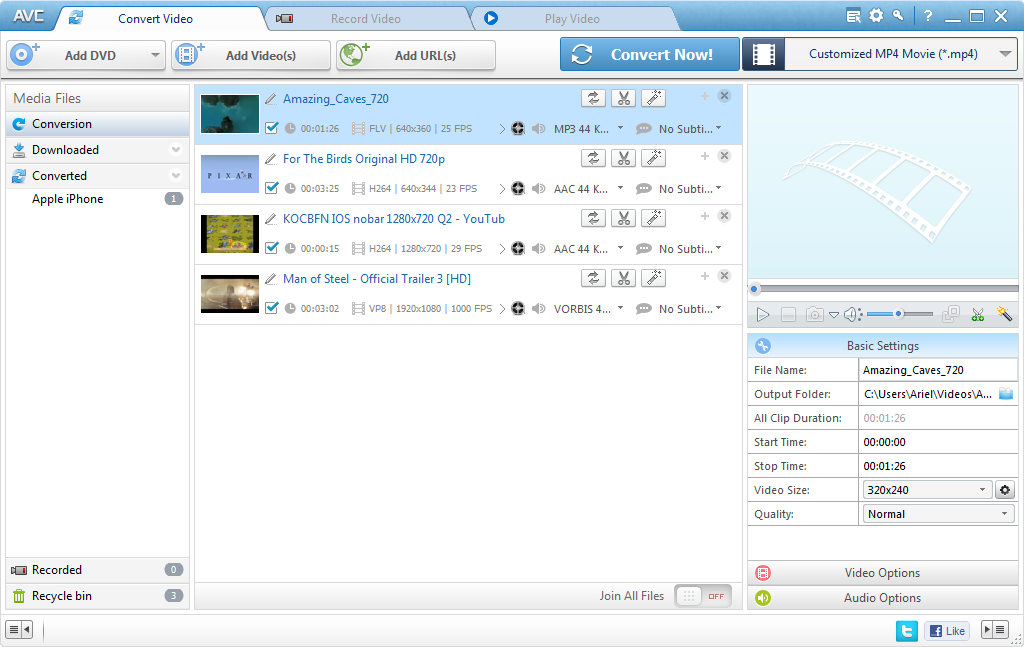Screen dimensions: 1024x647
Task: Open magic wand effects for Amazing_Caves_720
Action: 653,99
